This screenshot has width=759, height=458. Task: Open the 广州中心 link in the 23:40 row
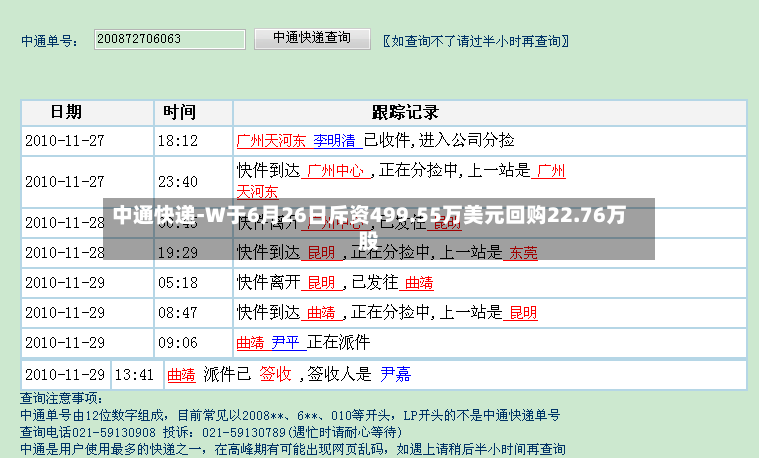click(x=335, y=170)
